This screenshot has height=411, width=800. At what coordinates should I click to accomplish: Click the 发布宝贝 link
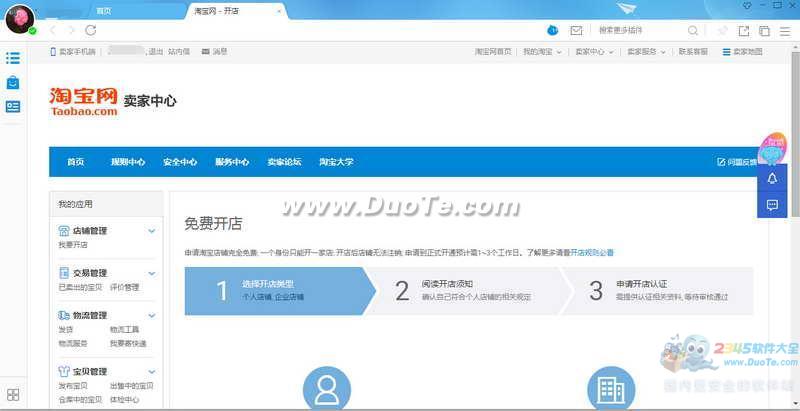73,386
